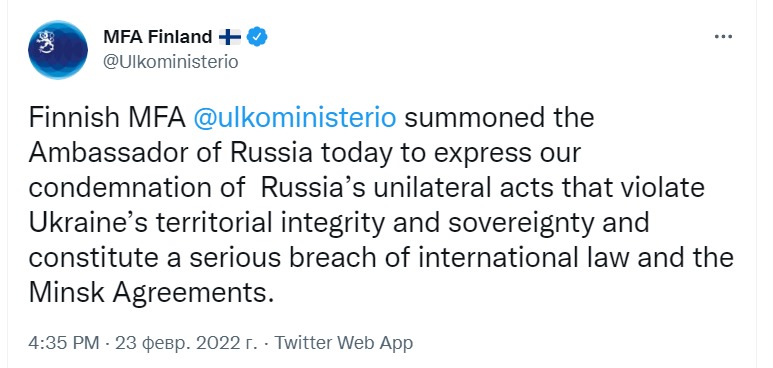Click the words "summoned the"

tap(499, 118)
